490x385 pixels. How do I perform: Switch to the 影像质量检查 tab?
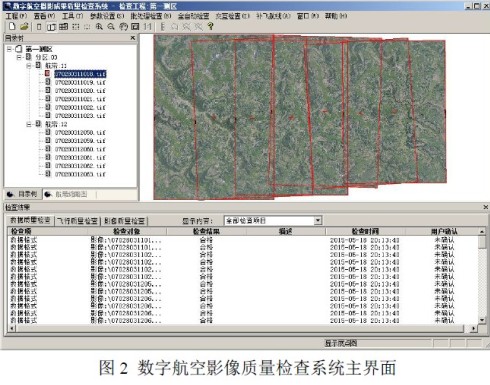click(124, 221)
